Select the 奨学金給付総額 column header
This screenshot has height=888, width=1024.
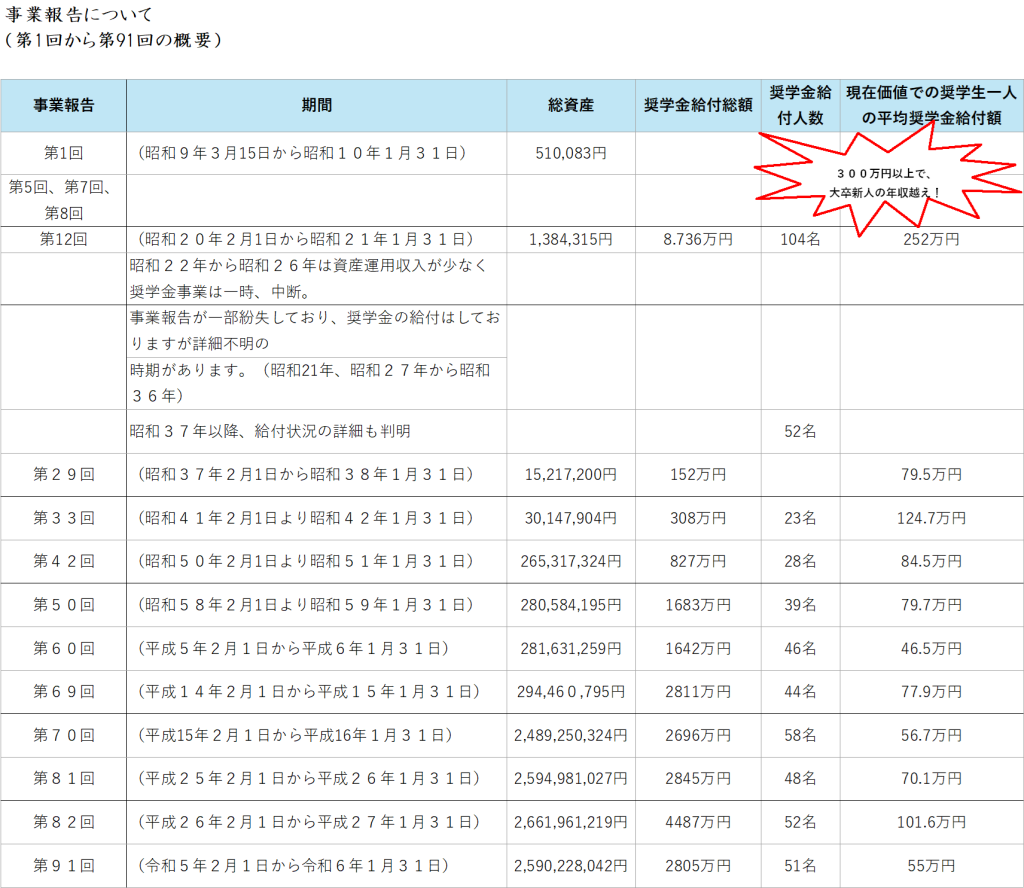click(x=698, y=105)
